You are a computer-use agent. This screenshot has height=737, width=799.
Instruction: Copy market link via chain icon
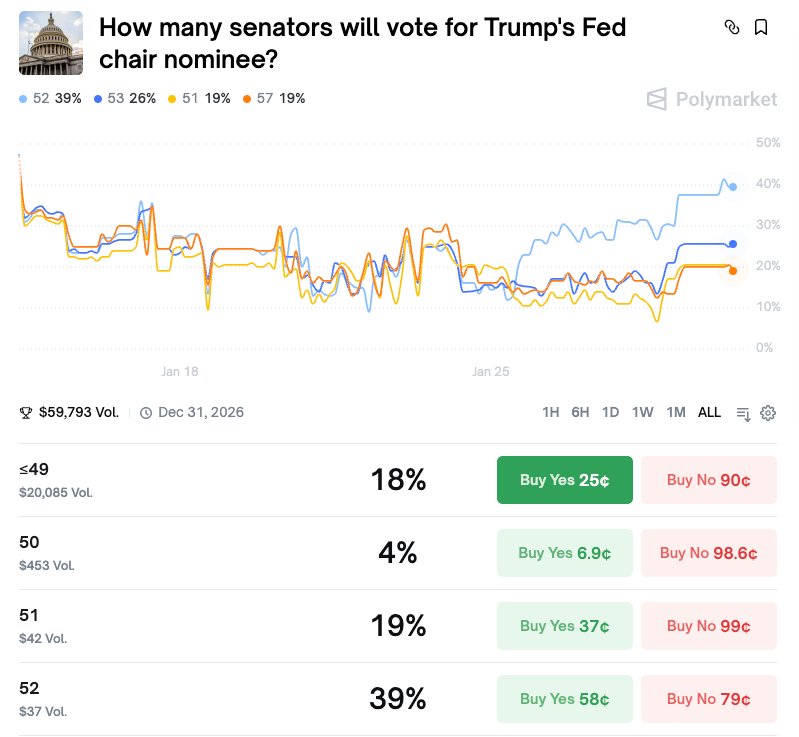(x=732, y=28)
